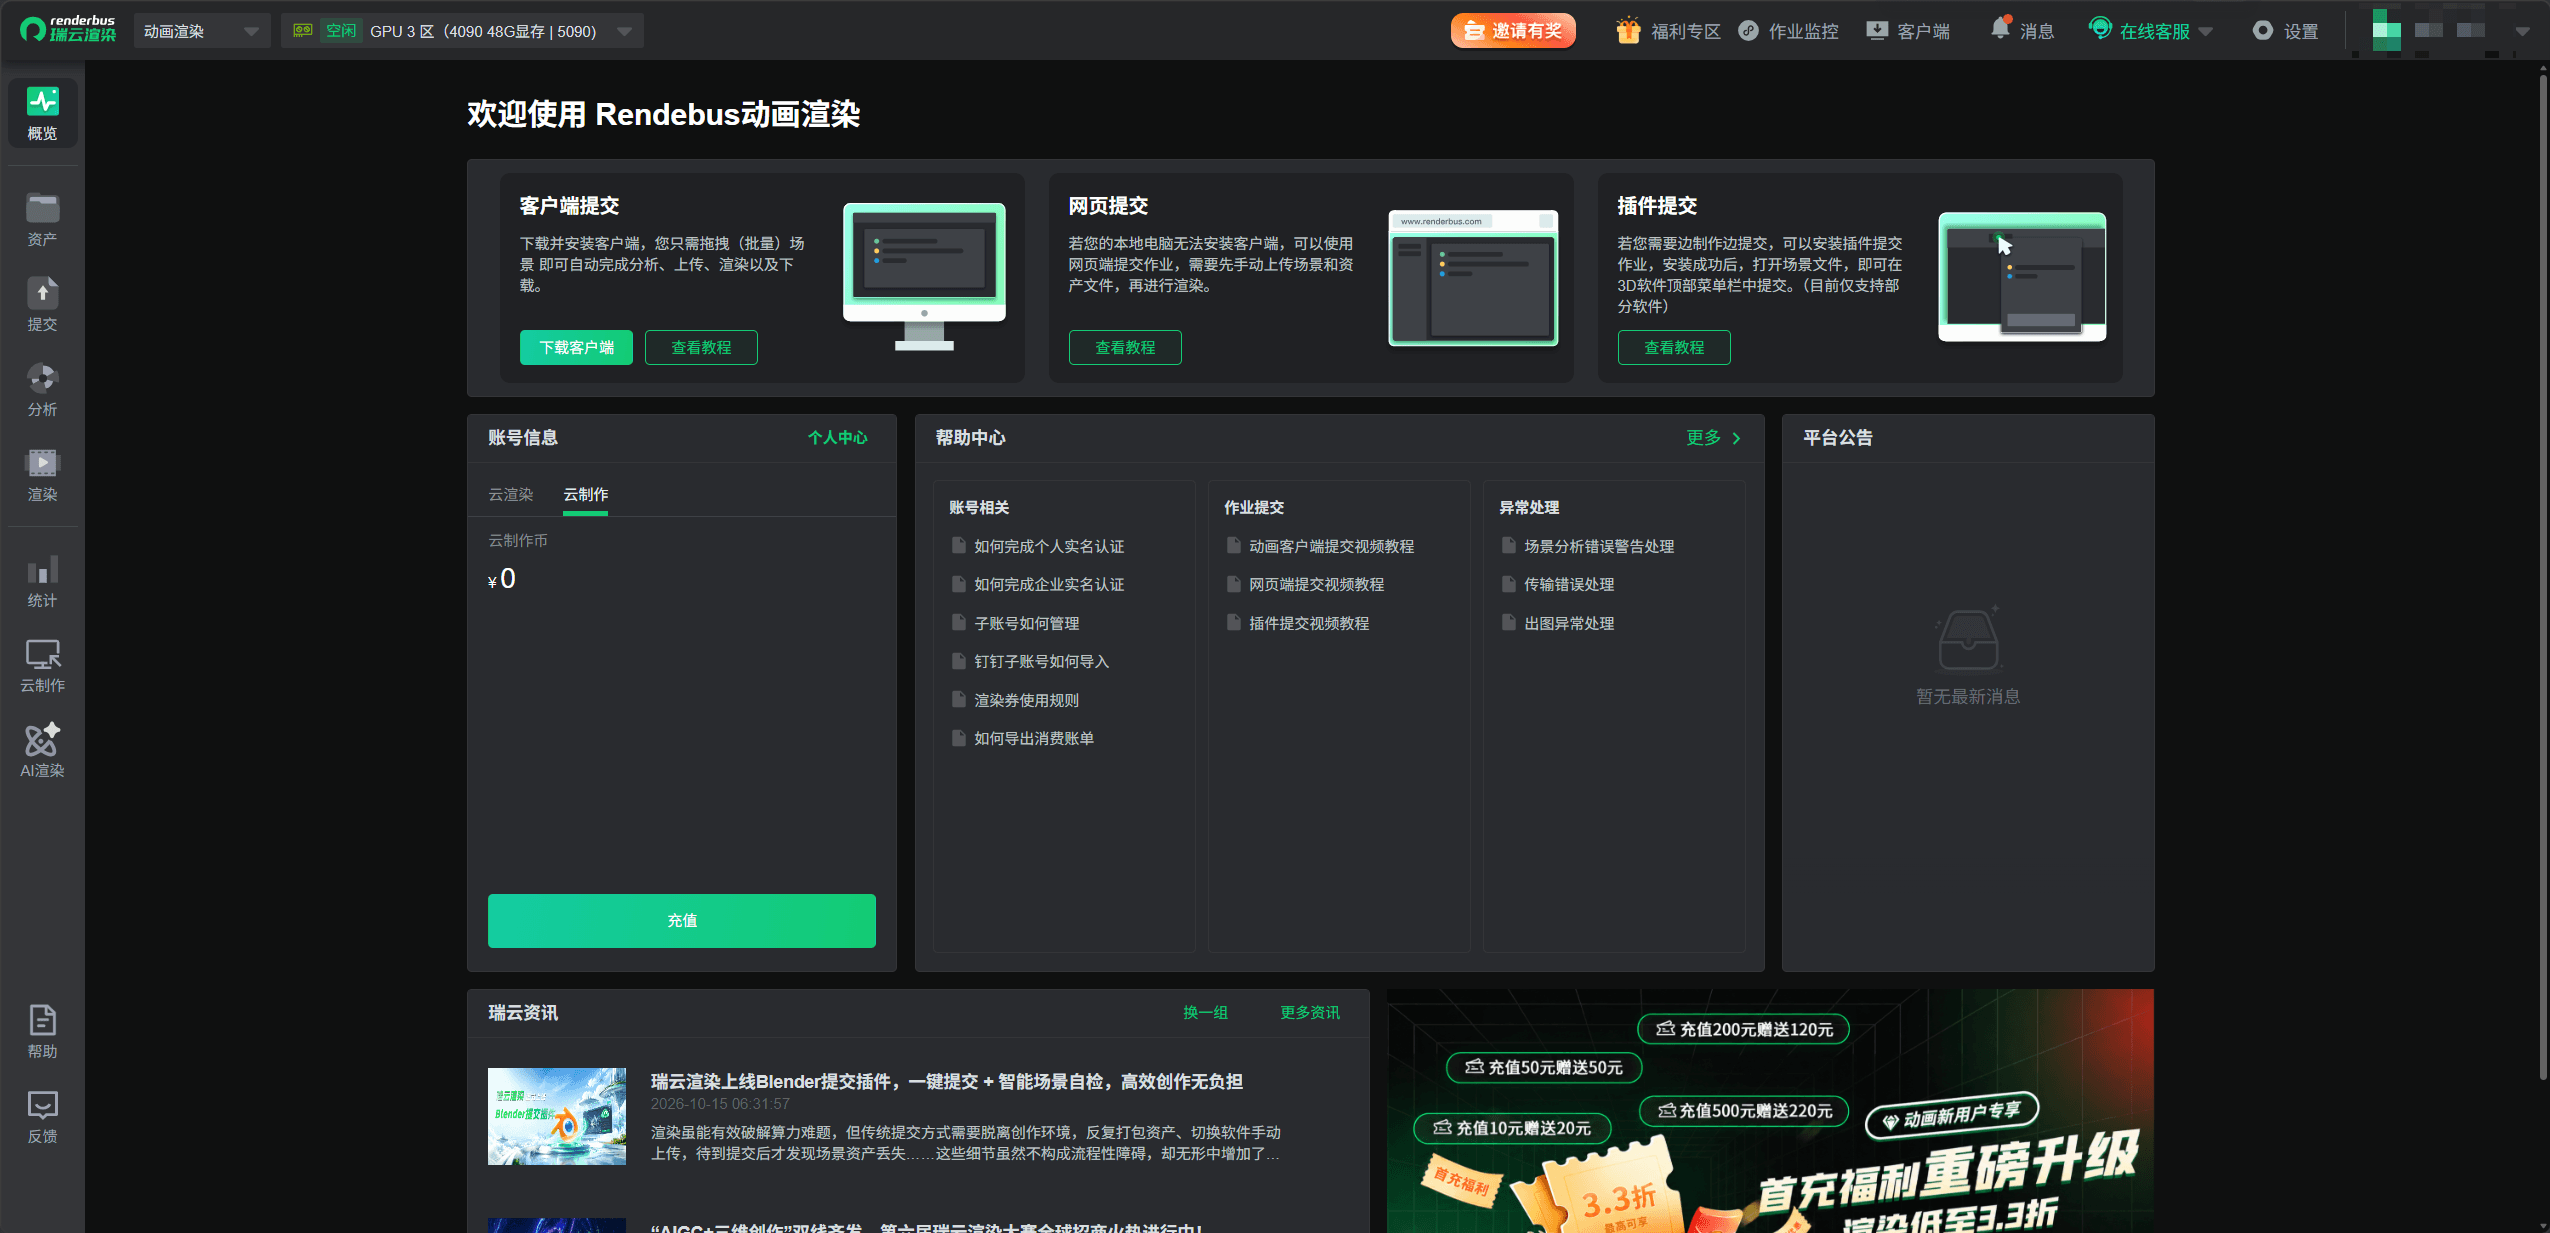The image size is (2550, 1233).
Task: Click the page vertical scrollbar
Action: (2543, 575)
